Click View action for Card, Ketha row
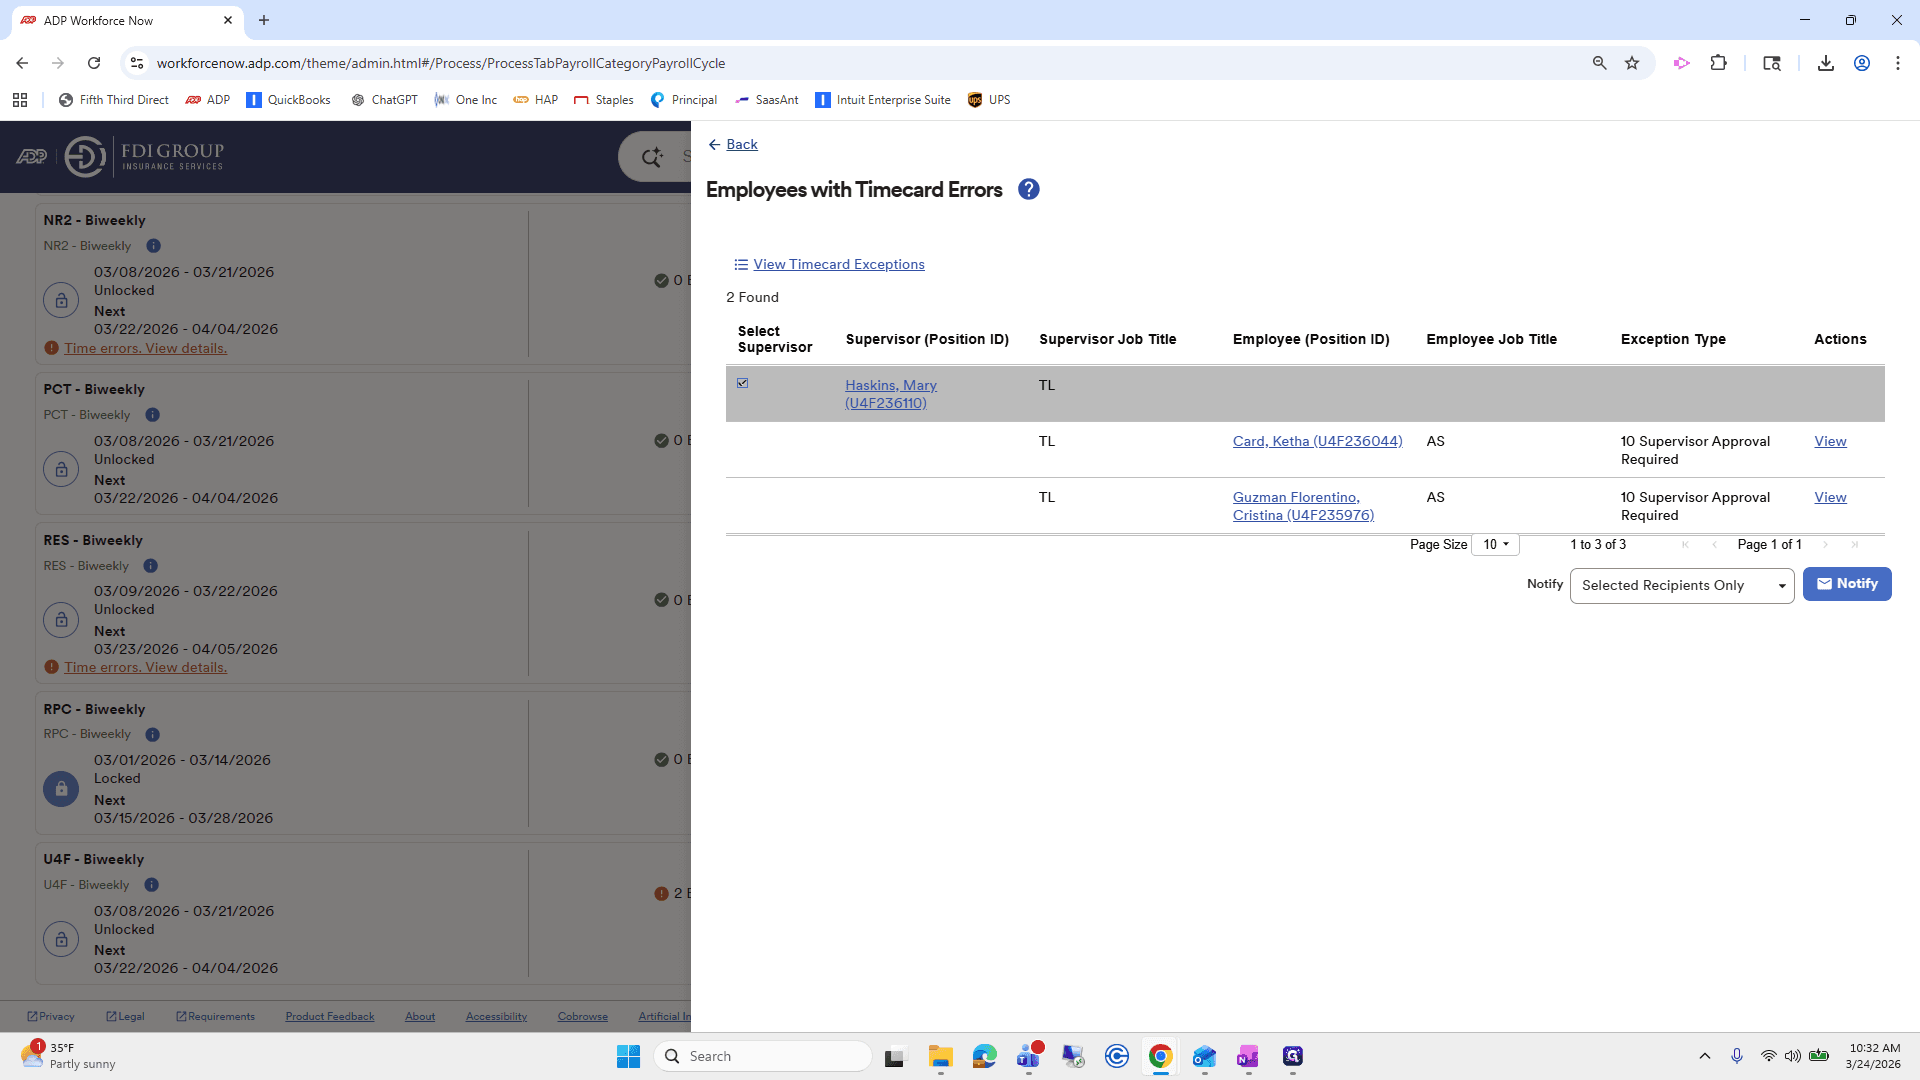The height and width of the screenshot is (1080, 1920). click(1830, 441)
